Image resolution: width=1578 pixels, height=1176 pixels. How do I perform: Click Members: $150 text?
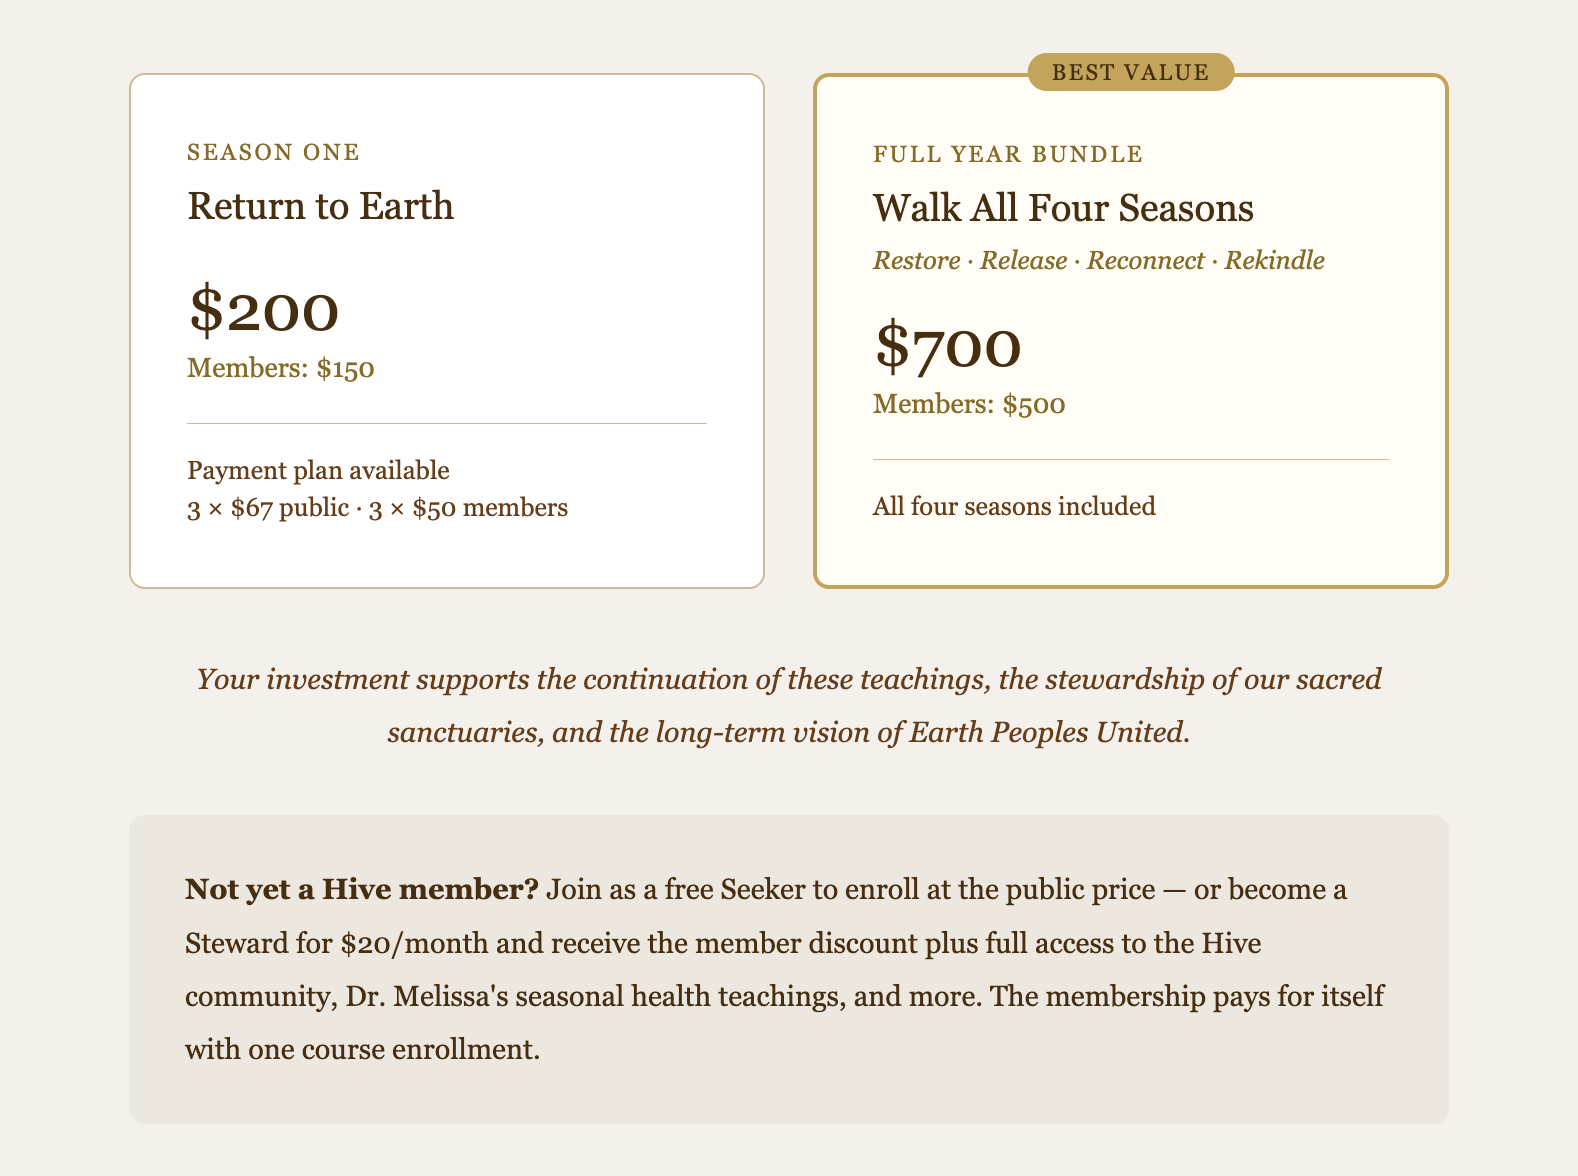tap(281, 368)
